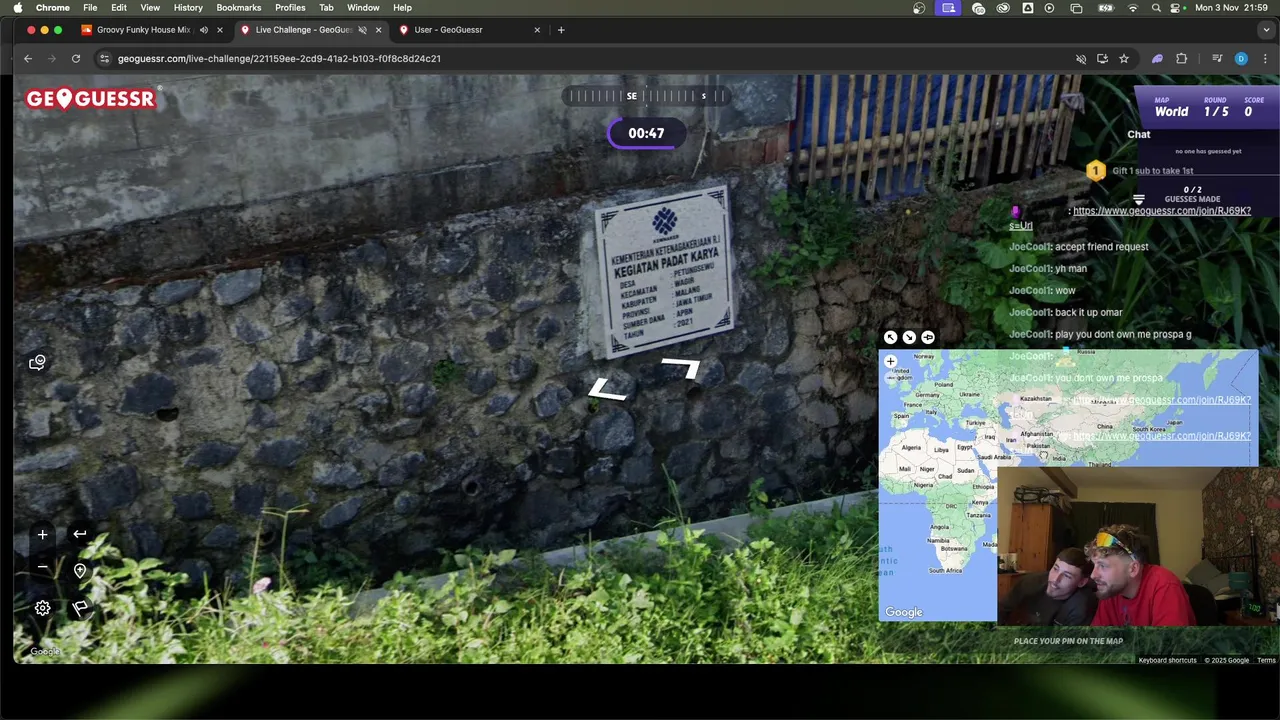This screenshot has width=1280, height=720.
Task: Open Chrome three-dot menu
Action: click(1264, 59)
